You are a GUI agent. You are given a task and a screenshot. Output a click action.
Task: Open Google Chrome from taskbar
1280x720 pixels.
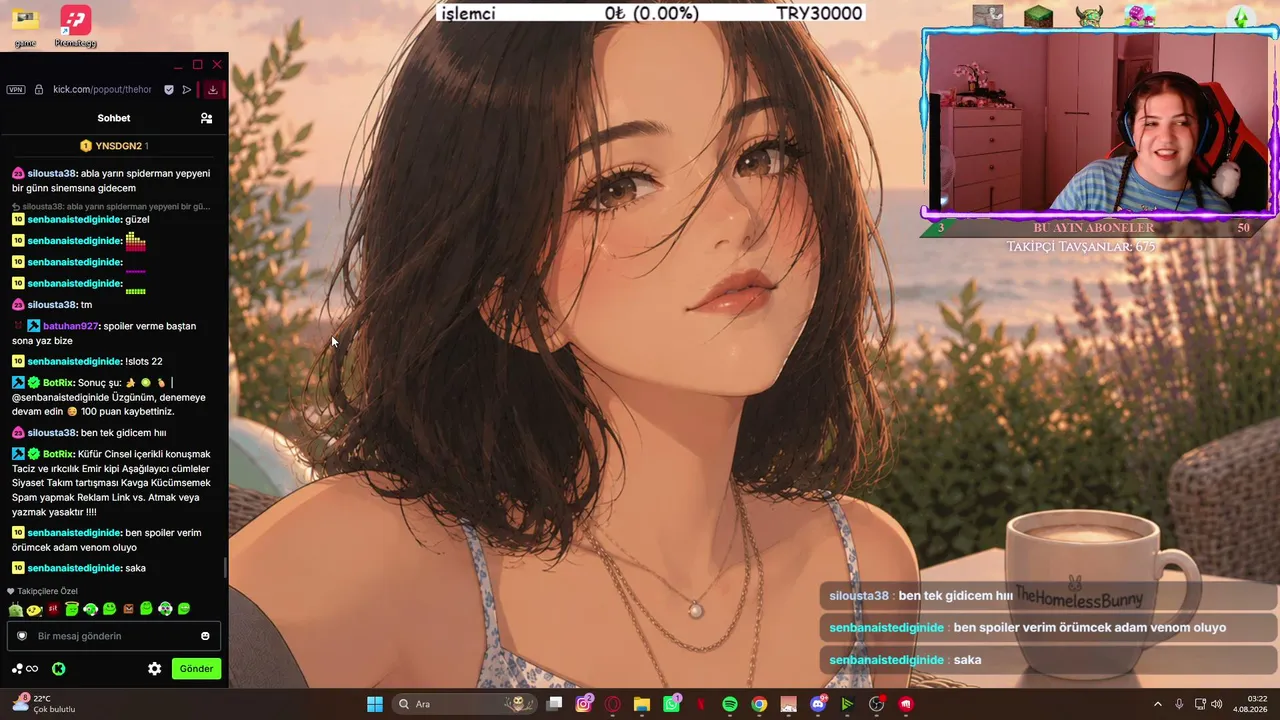[759, 704]
